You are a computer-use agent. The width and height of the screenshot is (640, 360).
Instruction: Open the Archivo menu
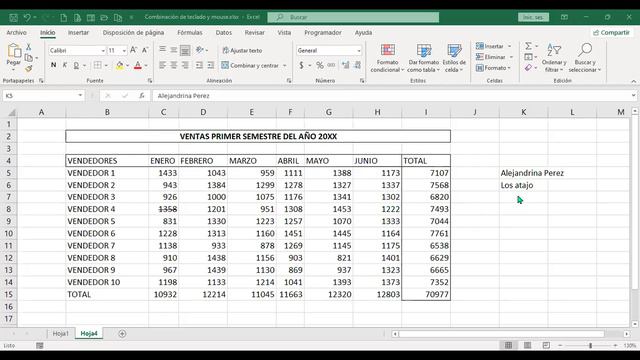pyautogui.click(x=16, y=32)
